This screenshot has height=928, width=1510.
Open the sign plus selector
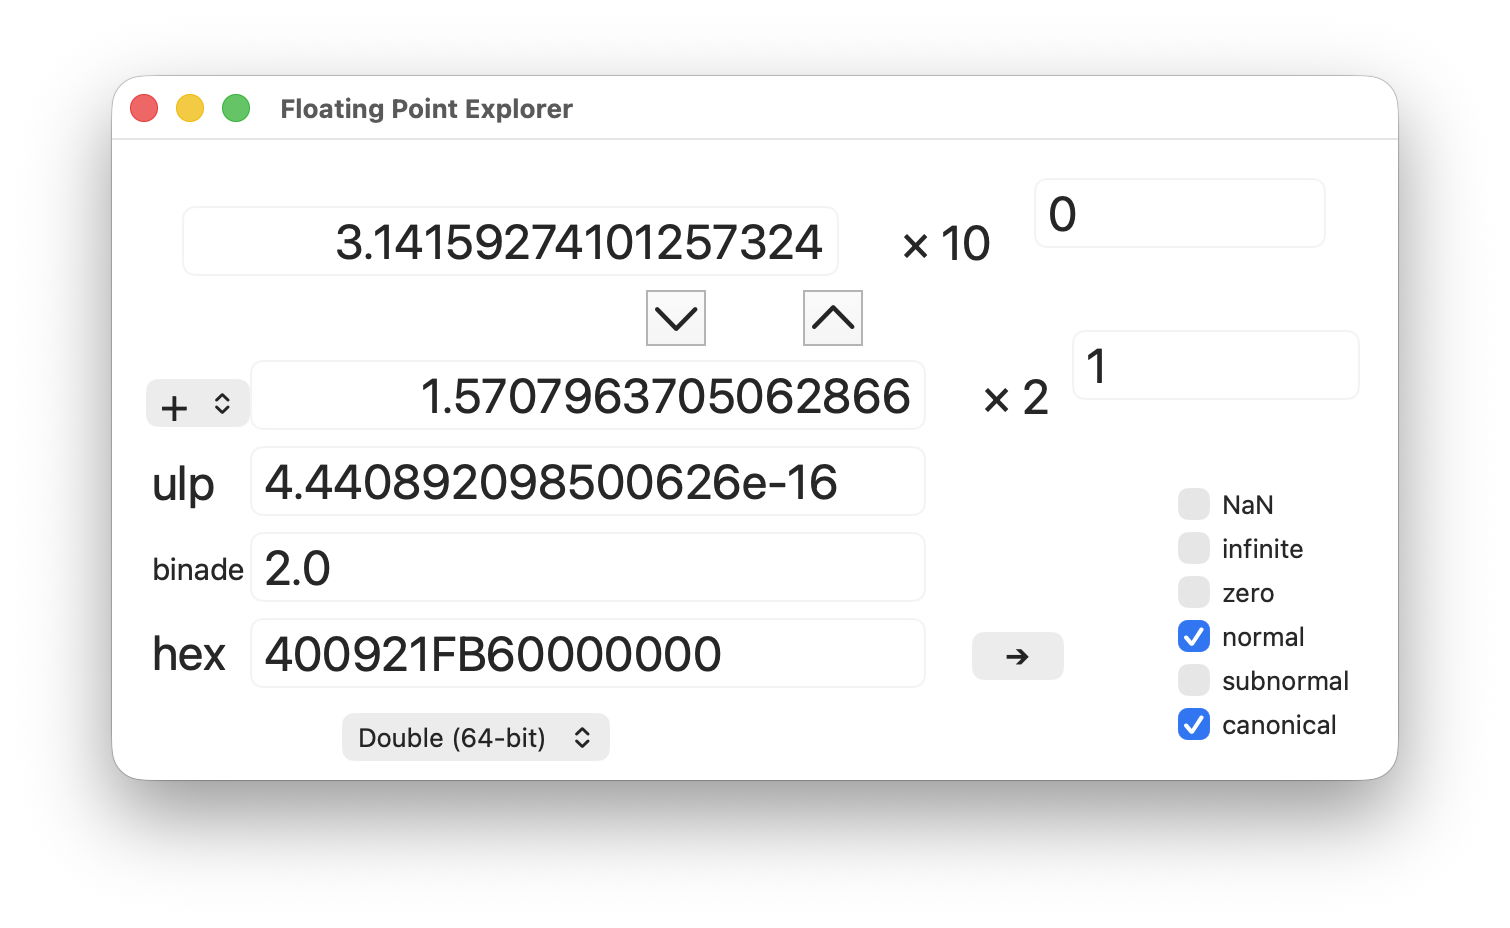[x=198, y=404]
